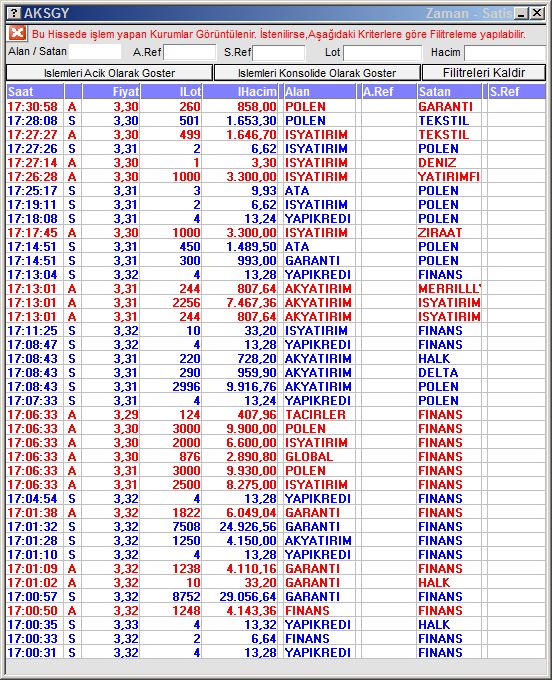The image size is (552, 680).
Task: Sort by the Saat column header
Action: (35, 92)
